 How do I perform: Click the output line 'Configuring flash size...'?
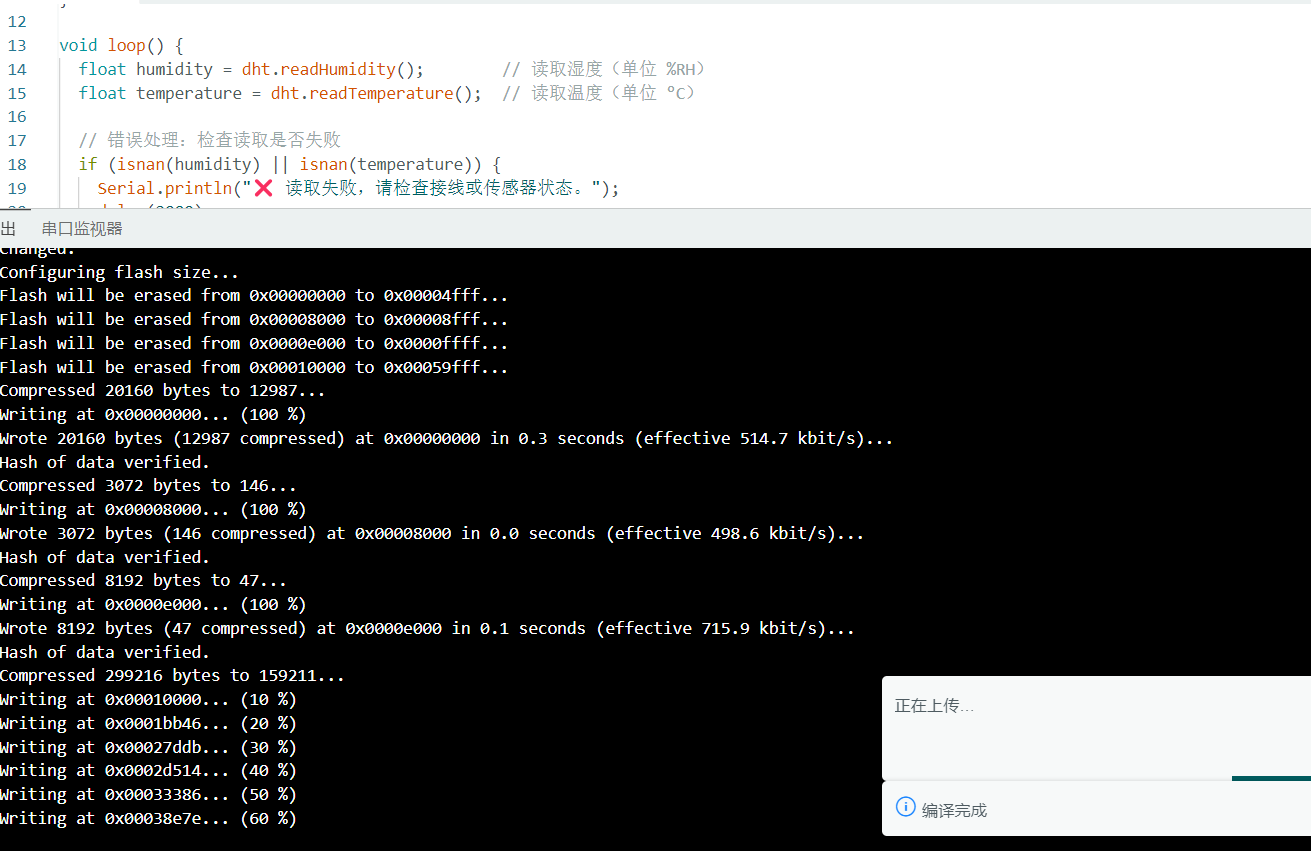point(120,272)
